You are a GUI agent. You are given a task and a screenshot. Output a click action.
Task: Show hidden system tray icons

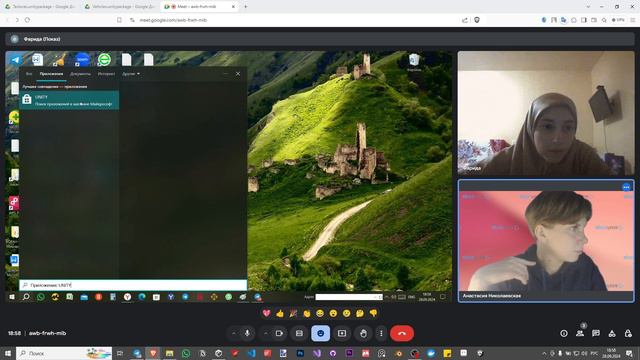pyautogui.click(x=544, y=353)
